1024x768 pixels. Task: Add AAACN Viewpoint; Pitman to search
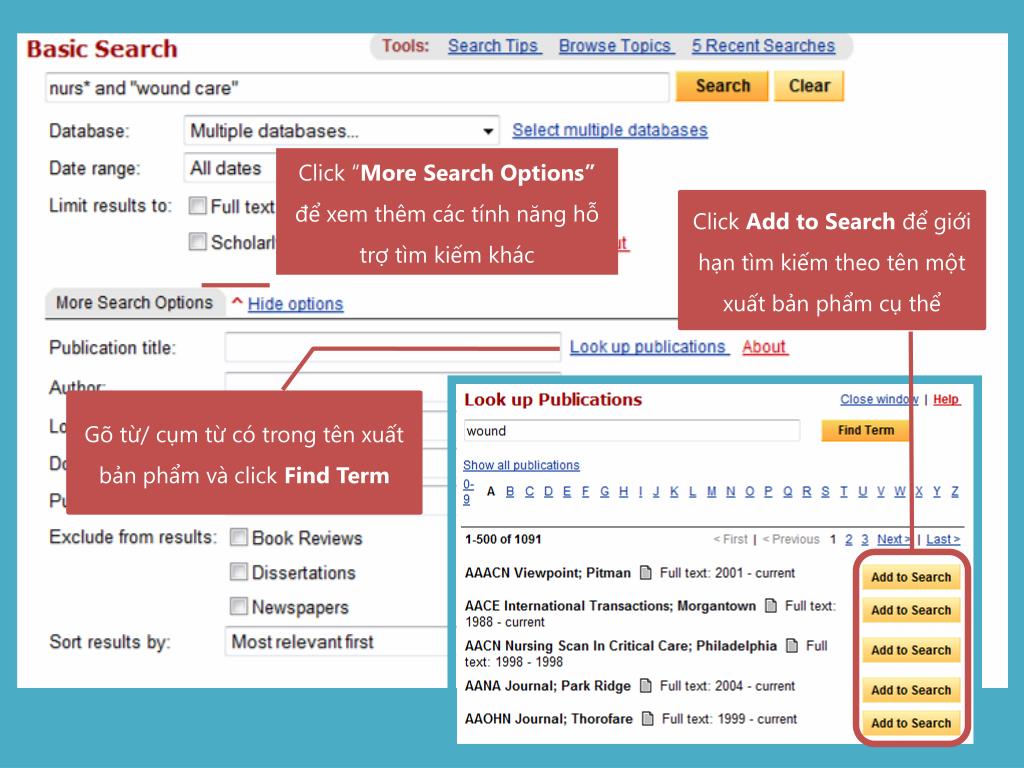[911, 577]
